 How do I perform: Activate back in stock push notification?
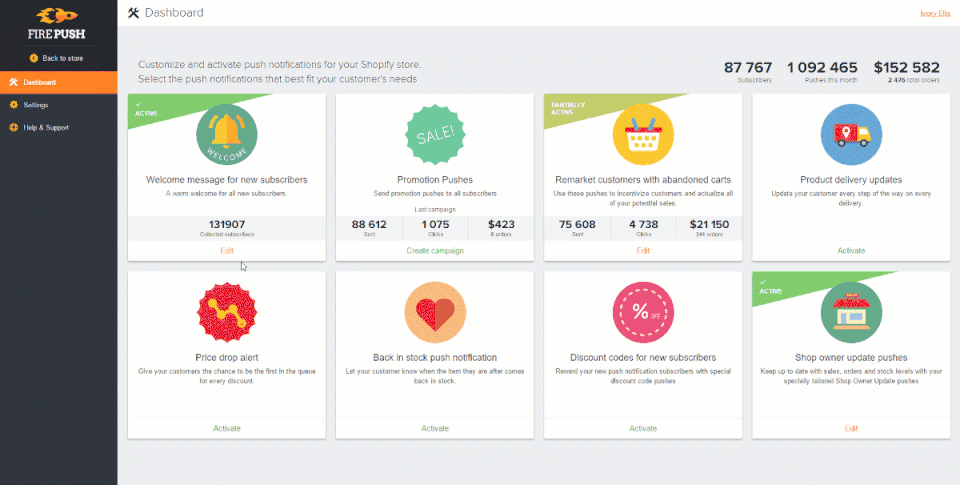click(x=435, y=428)
